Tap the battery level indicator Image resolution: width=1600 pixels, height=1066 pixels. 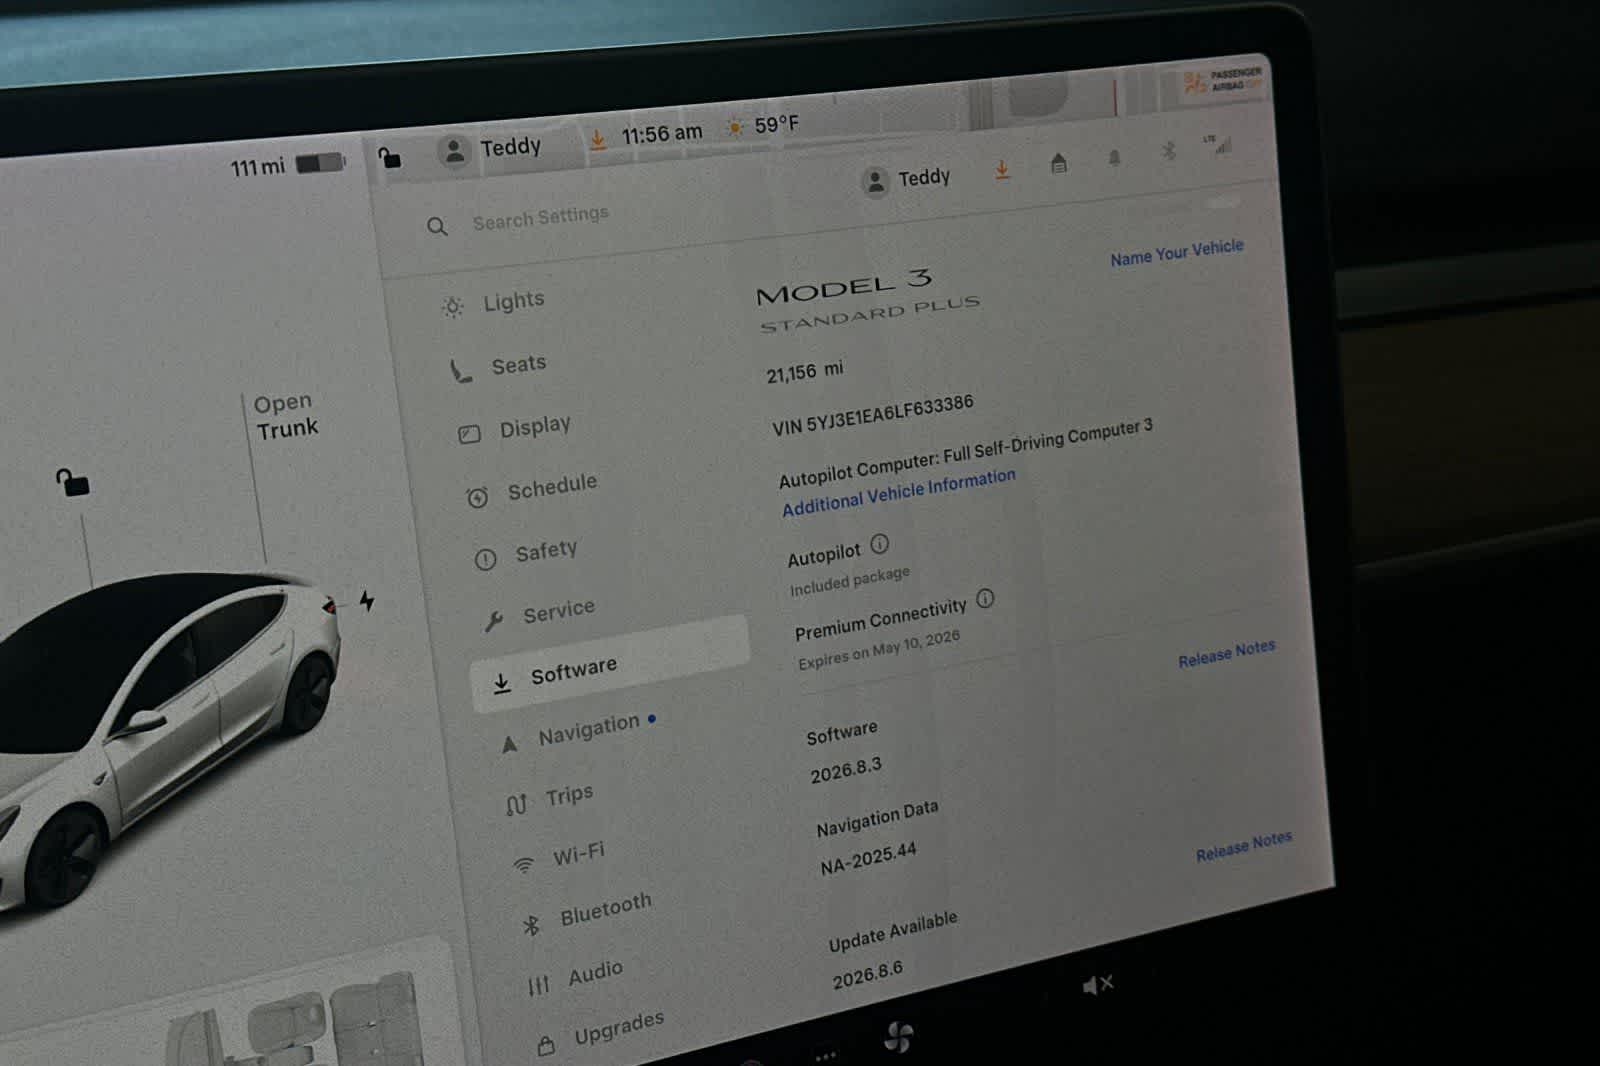tap(320, 163)
